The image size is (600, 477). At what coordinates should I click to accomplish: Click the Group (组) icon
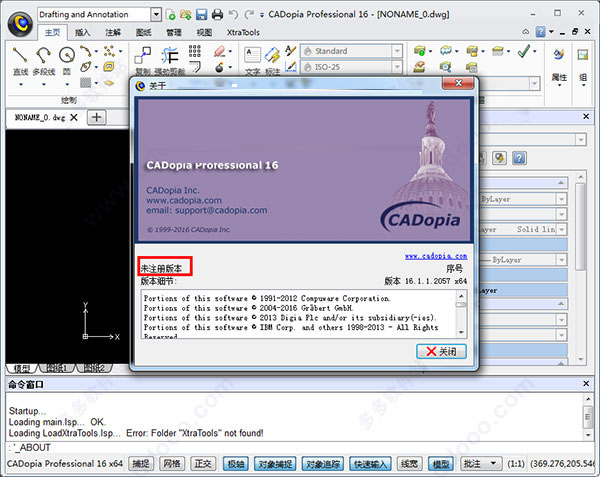point(583,55)
